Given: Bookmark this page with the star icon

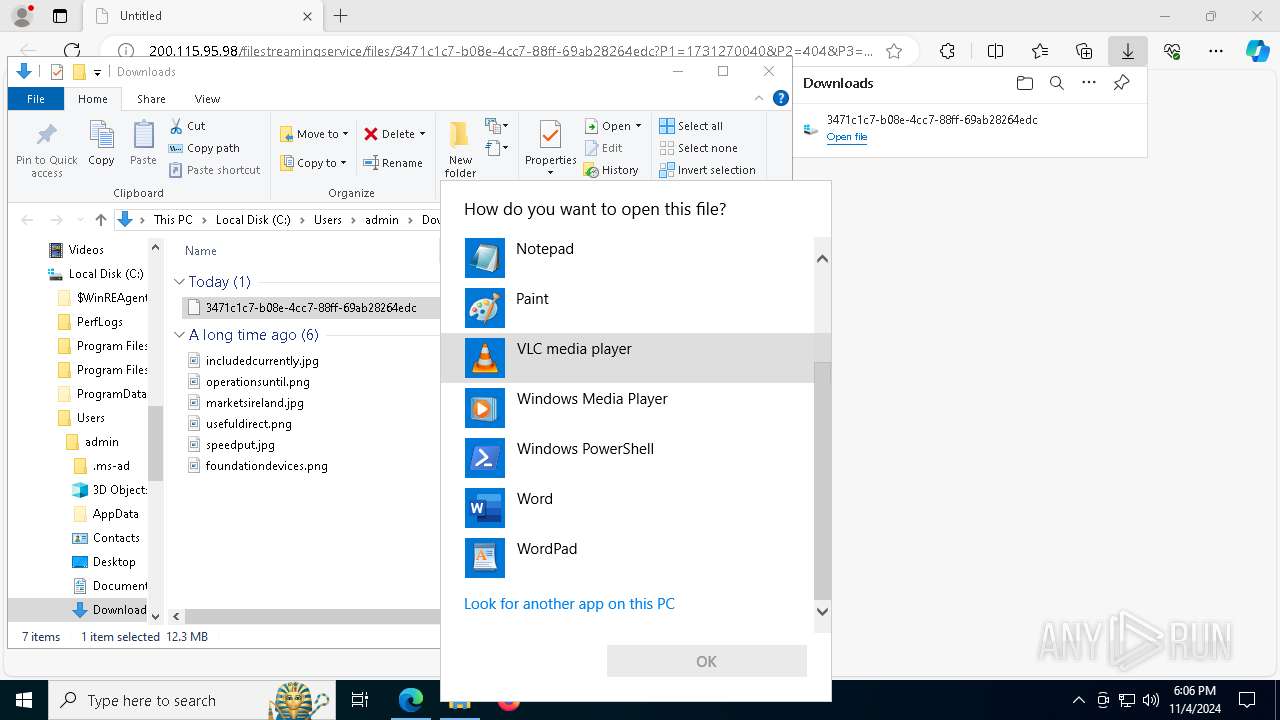Looking at the screenshot, I should pos(894,51).
